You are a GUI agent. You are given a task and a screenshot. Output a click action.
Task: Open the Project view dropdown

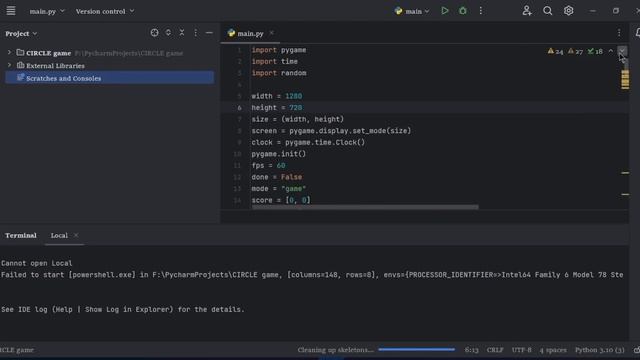(x=21, y=33)
